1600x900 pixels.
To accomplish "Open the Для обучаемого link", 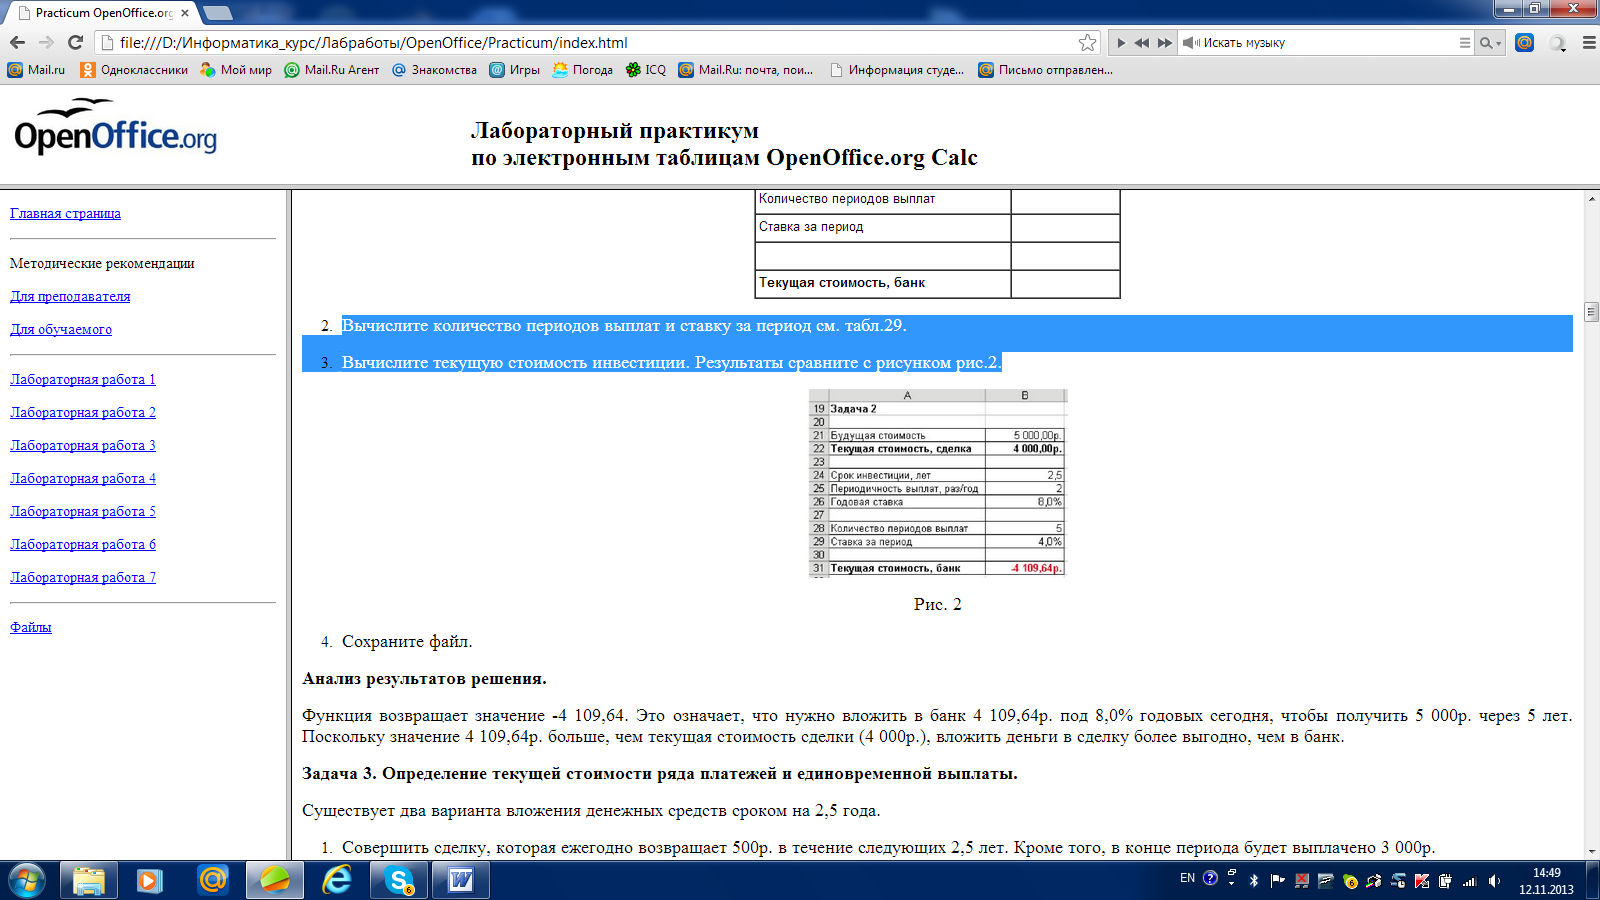I will pos(61,329).
